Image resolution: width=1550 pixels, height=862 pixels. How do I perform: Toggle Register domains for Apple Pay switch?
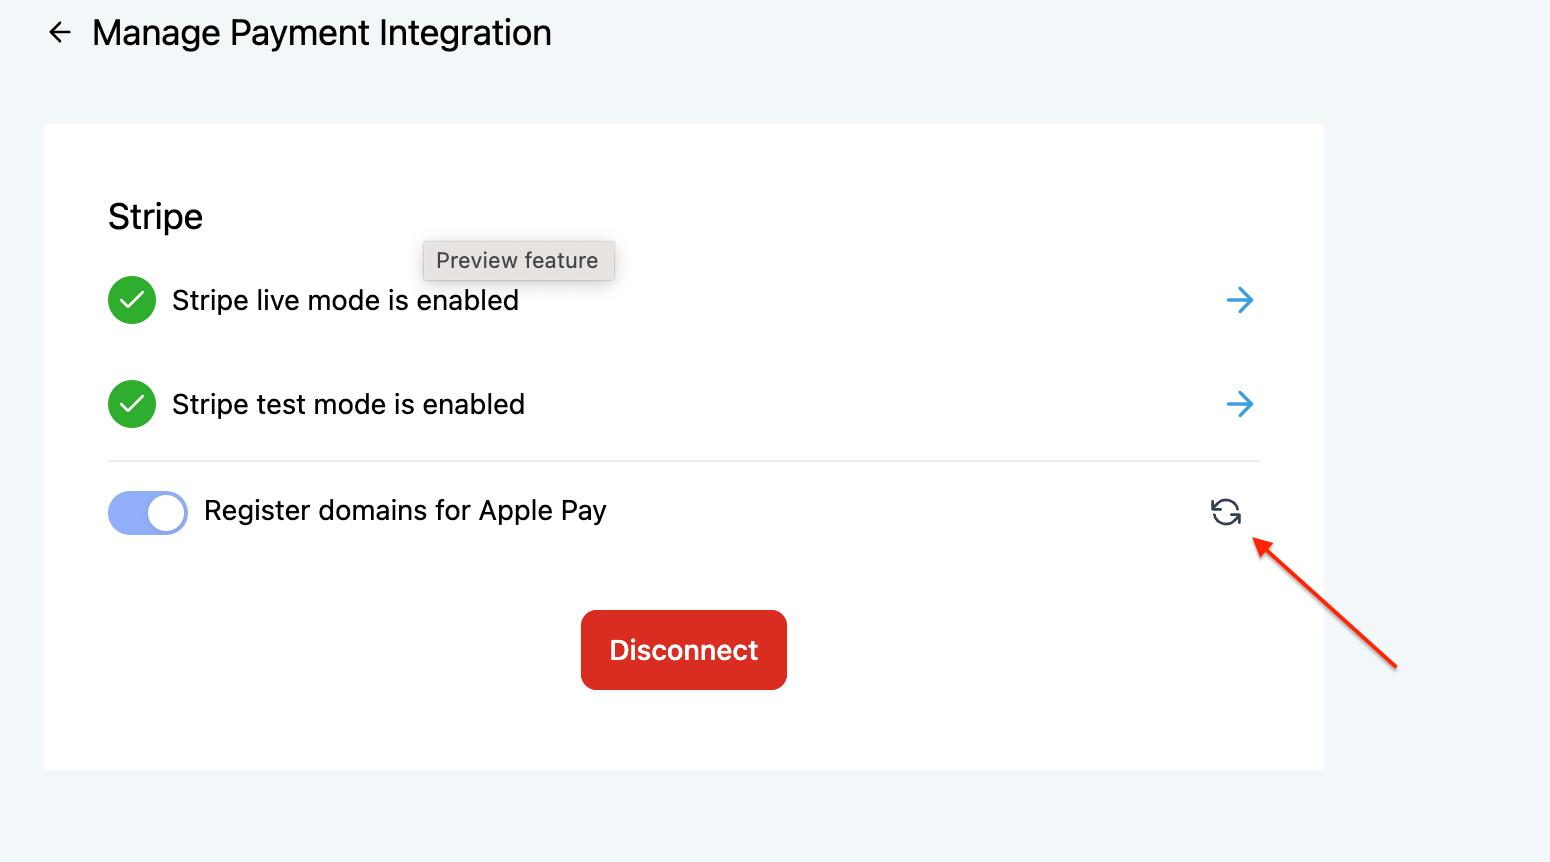click(148, 513)
